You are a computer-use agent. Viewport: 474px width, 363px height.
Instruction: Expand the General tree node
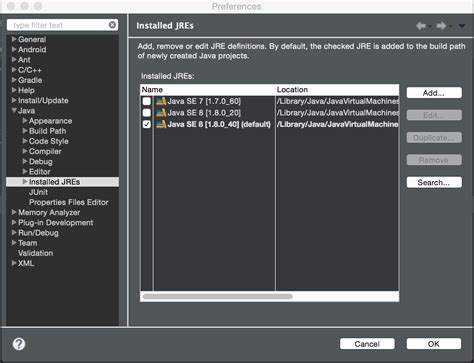[14, 39]
